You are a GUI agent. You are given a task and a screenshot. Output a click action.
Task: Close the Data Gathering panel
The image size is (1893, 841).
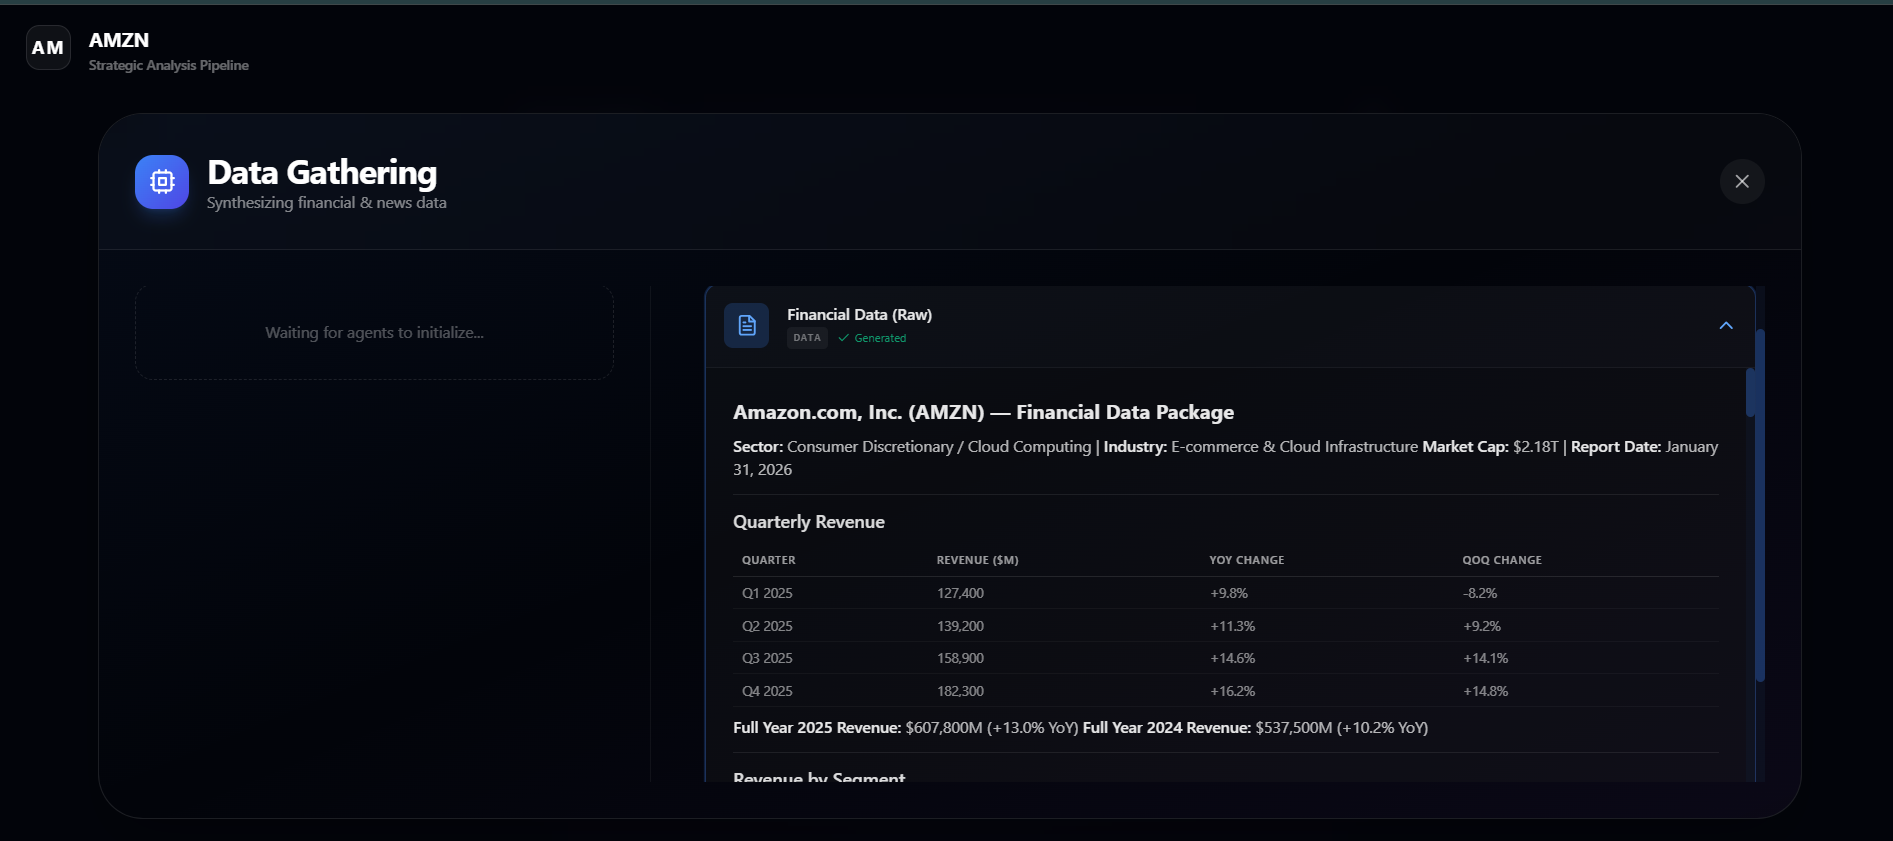1742,182
